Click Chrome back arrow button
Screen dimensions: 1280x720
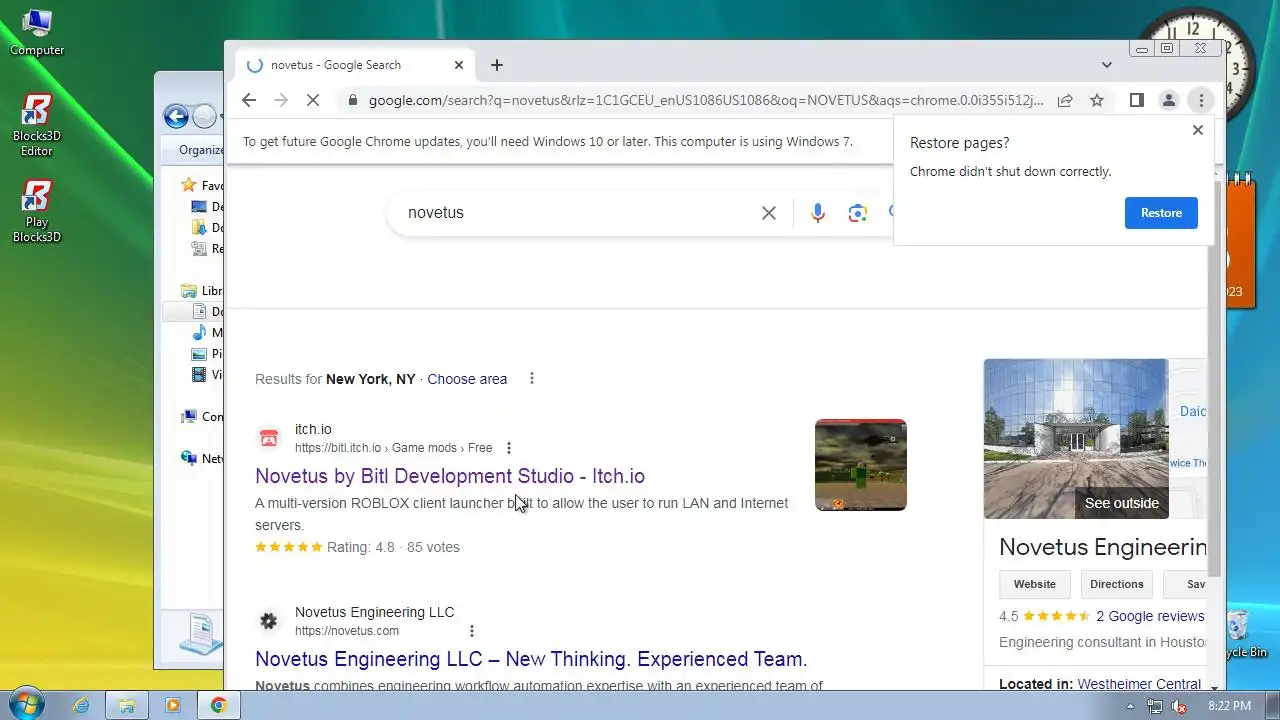point(249,100)
